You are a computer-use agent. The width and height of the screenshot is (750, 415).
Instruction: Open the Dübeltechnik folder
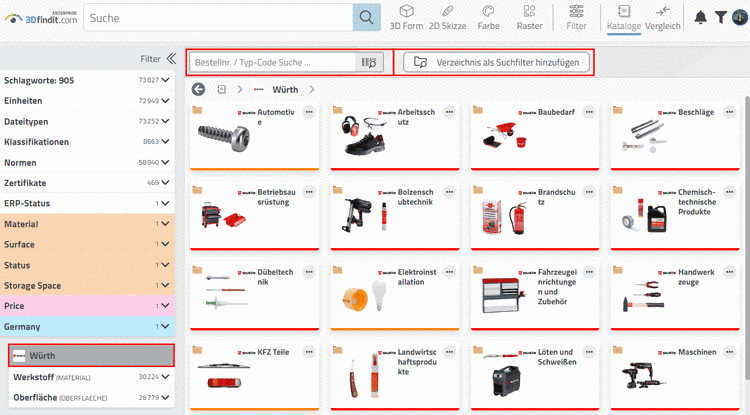click(254, 296)
